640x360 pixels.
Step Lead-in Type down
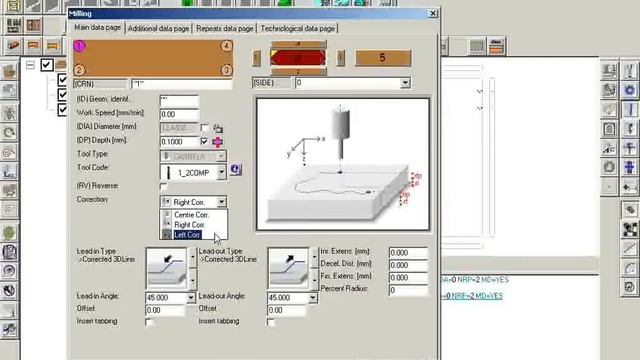click(193, 279)
